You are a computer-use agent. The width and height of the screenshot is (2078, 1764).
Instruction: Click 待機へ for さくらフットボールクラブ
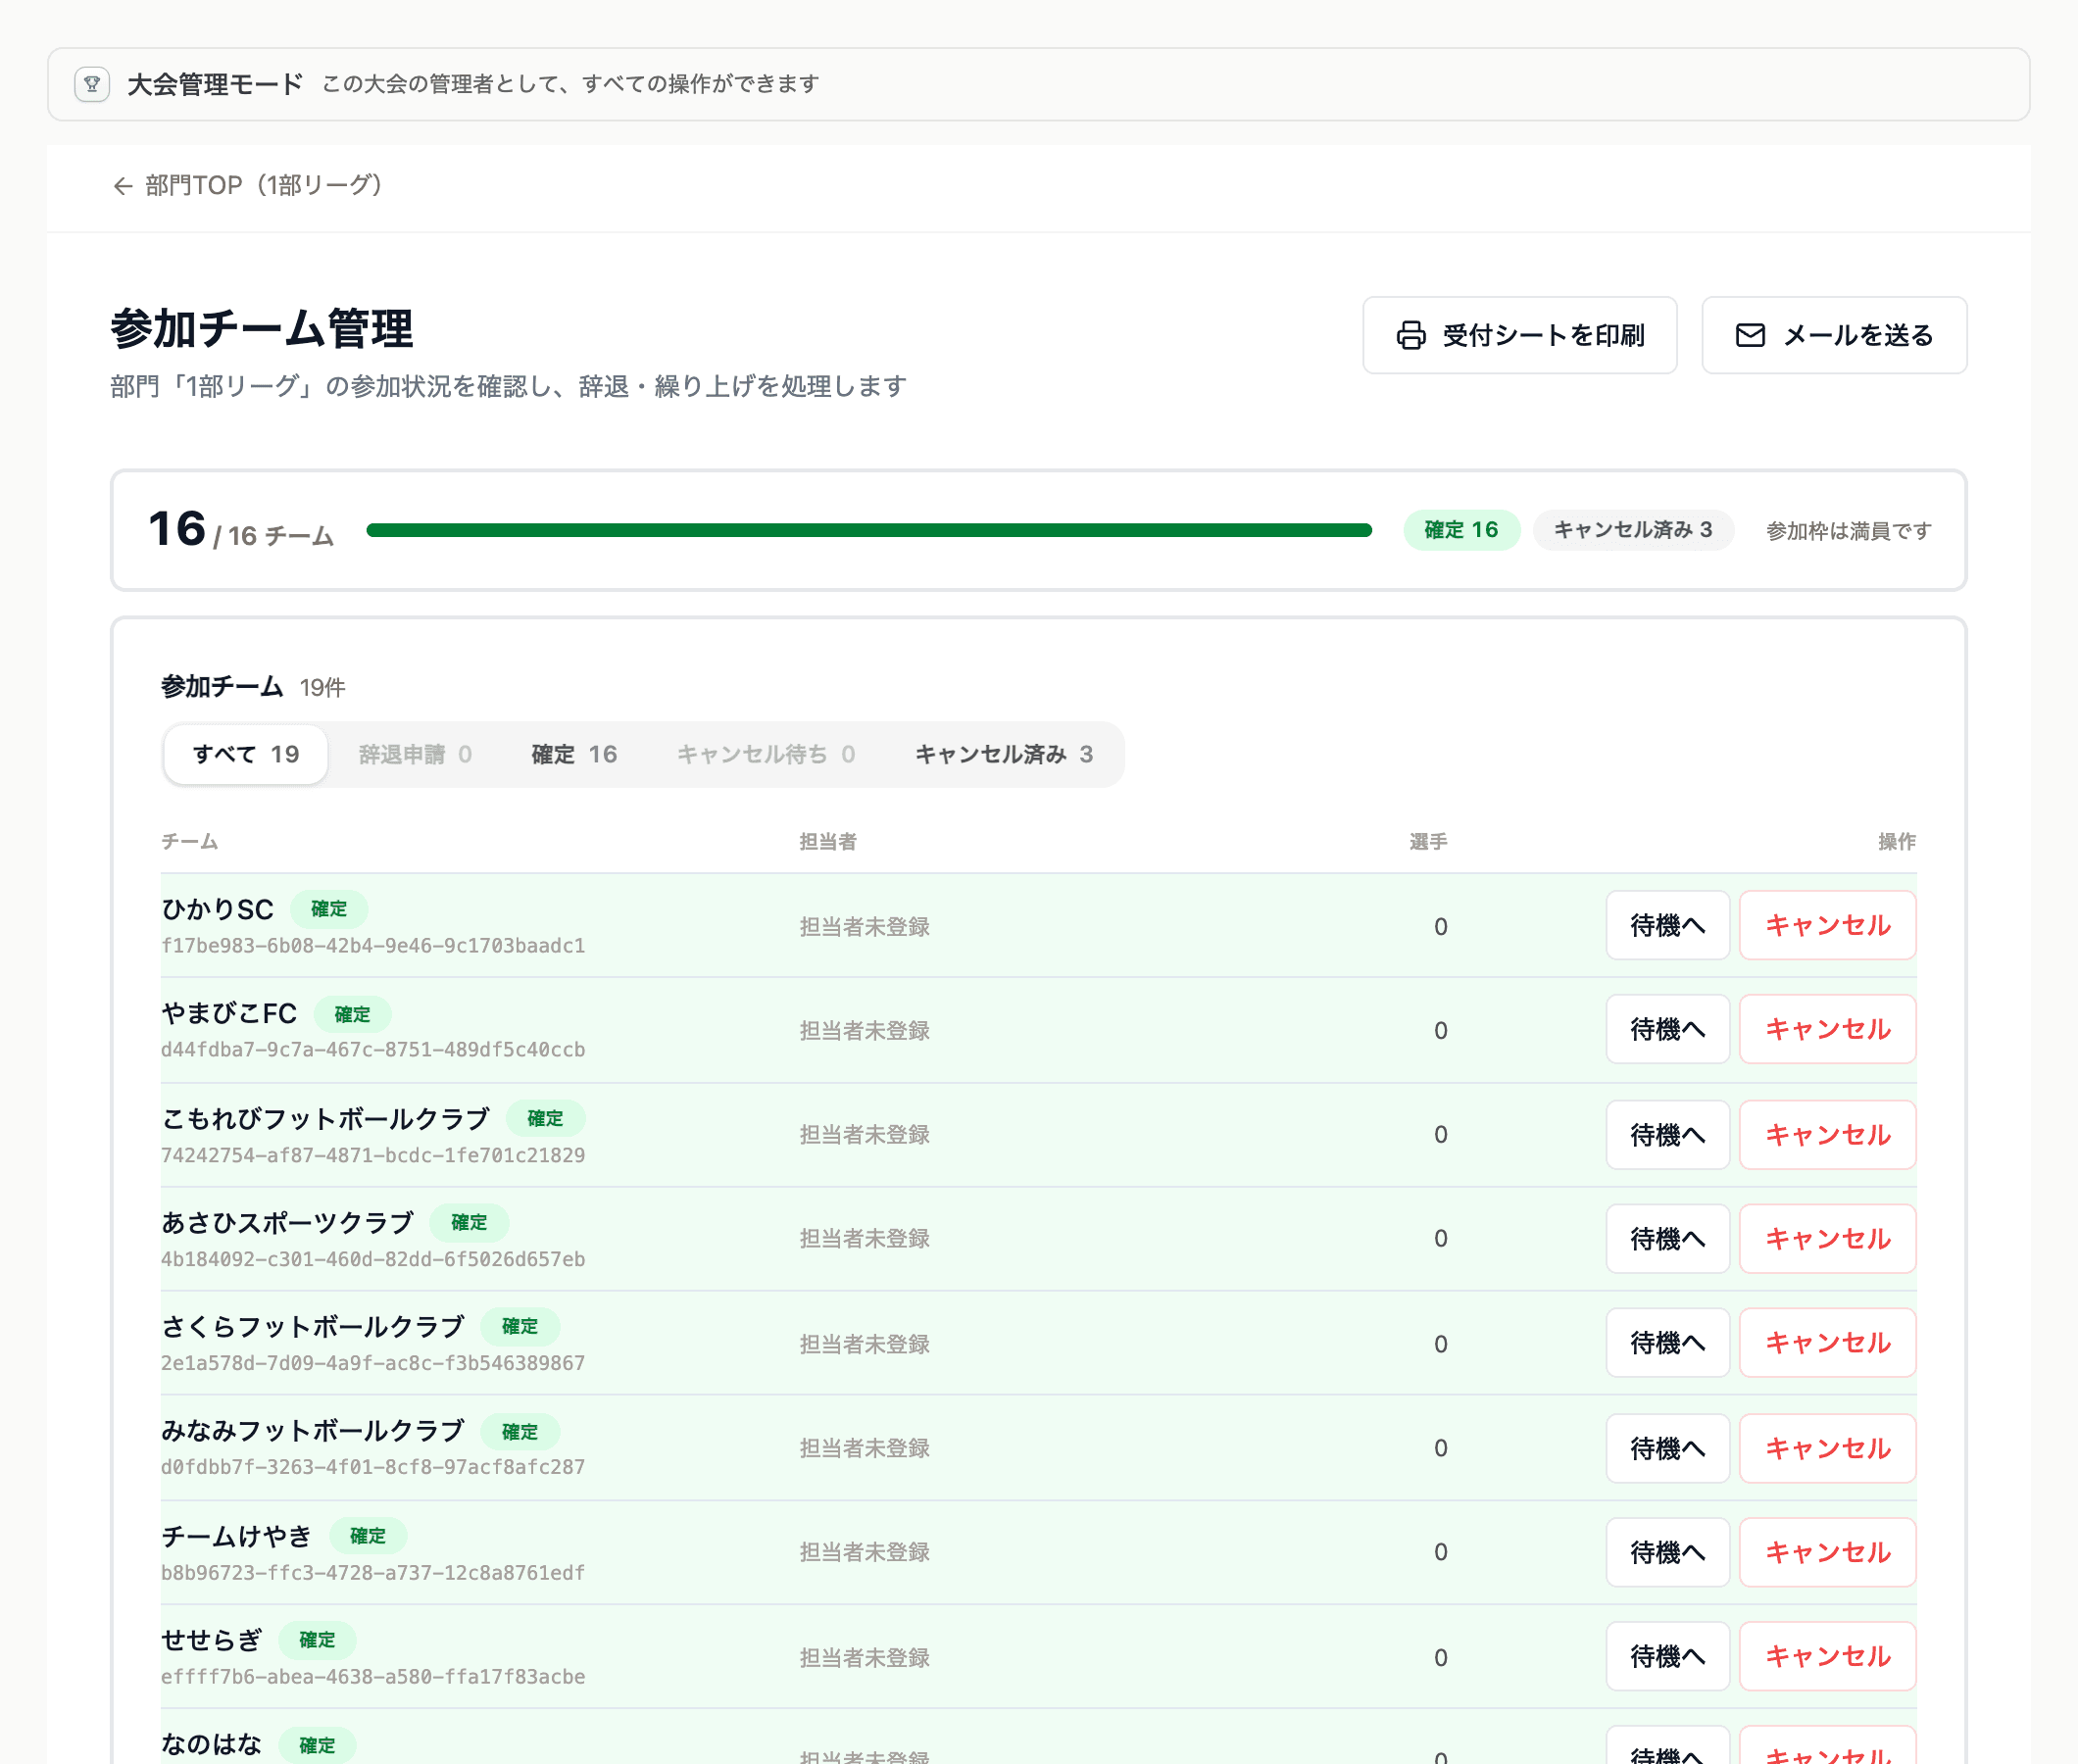[x=1667, y=1343]
